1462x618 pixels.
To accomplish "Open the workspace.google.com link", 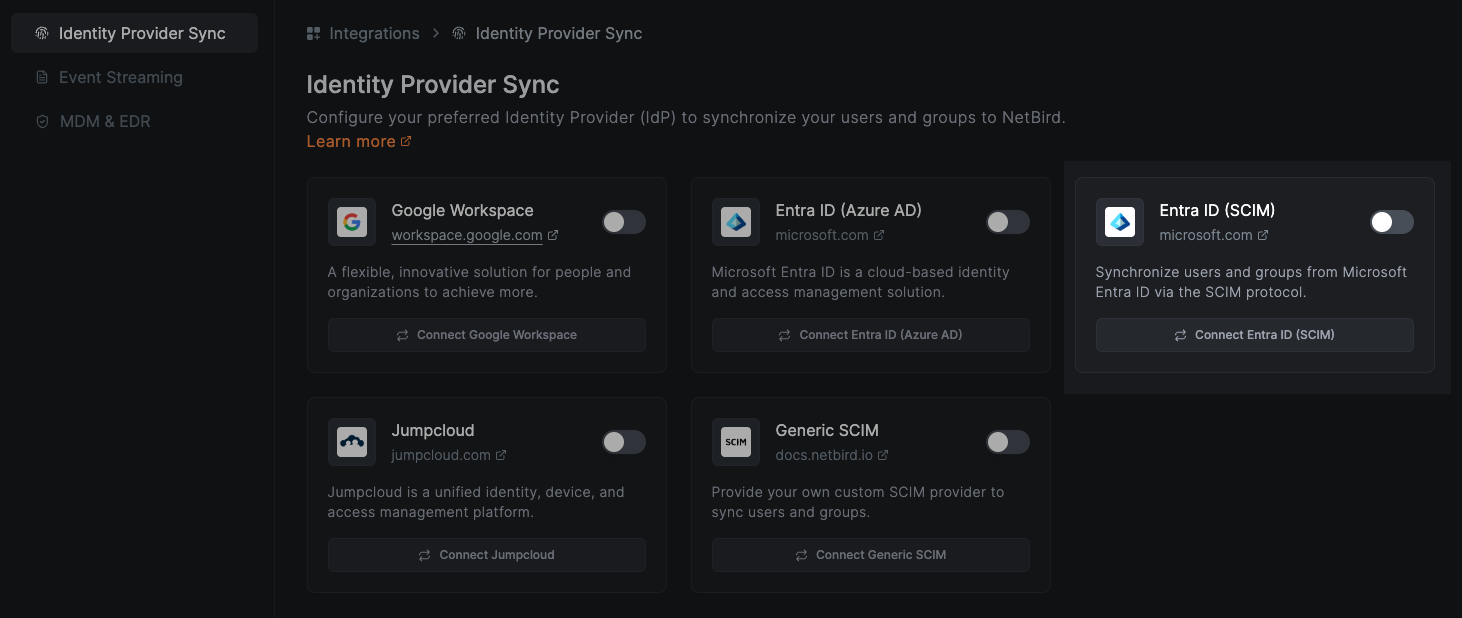I will click(x=467, y=235).
